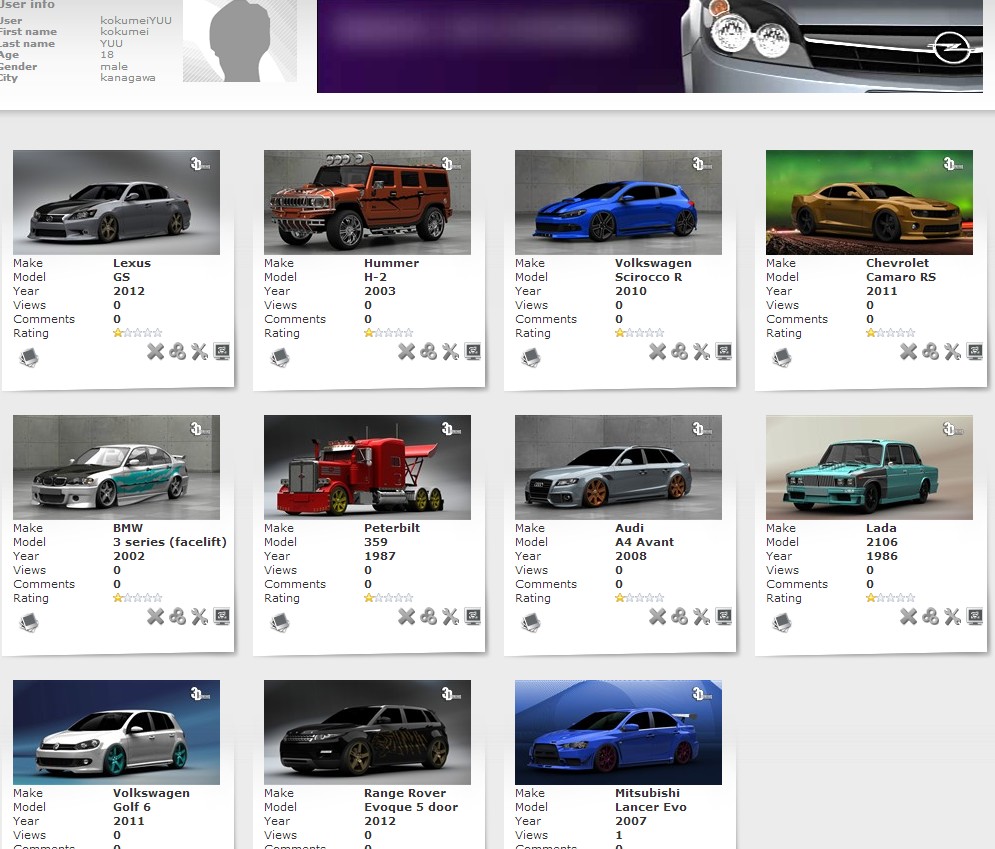995x849 pixels.
Task: Click three-circles icon on Camaro RS card
Action: [x=931, y=352]
